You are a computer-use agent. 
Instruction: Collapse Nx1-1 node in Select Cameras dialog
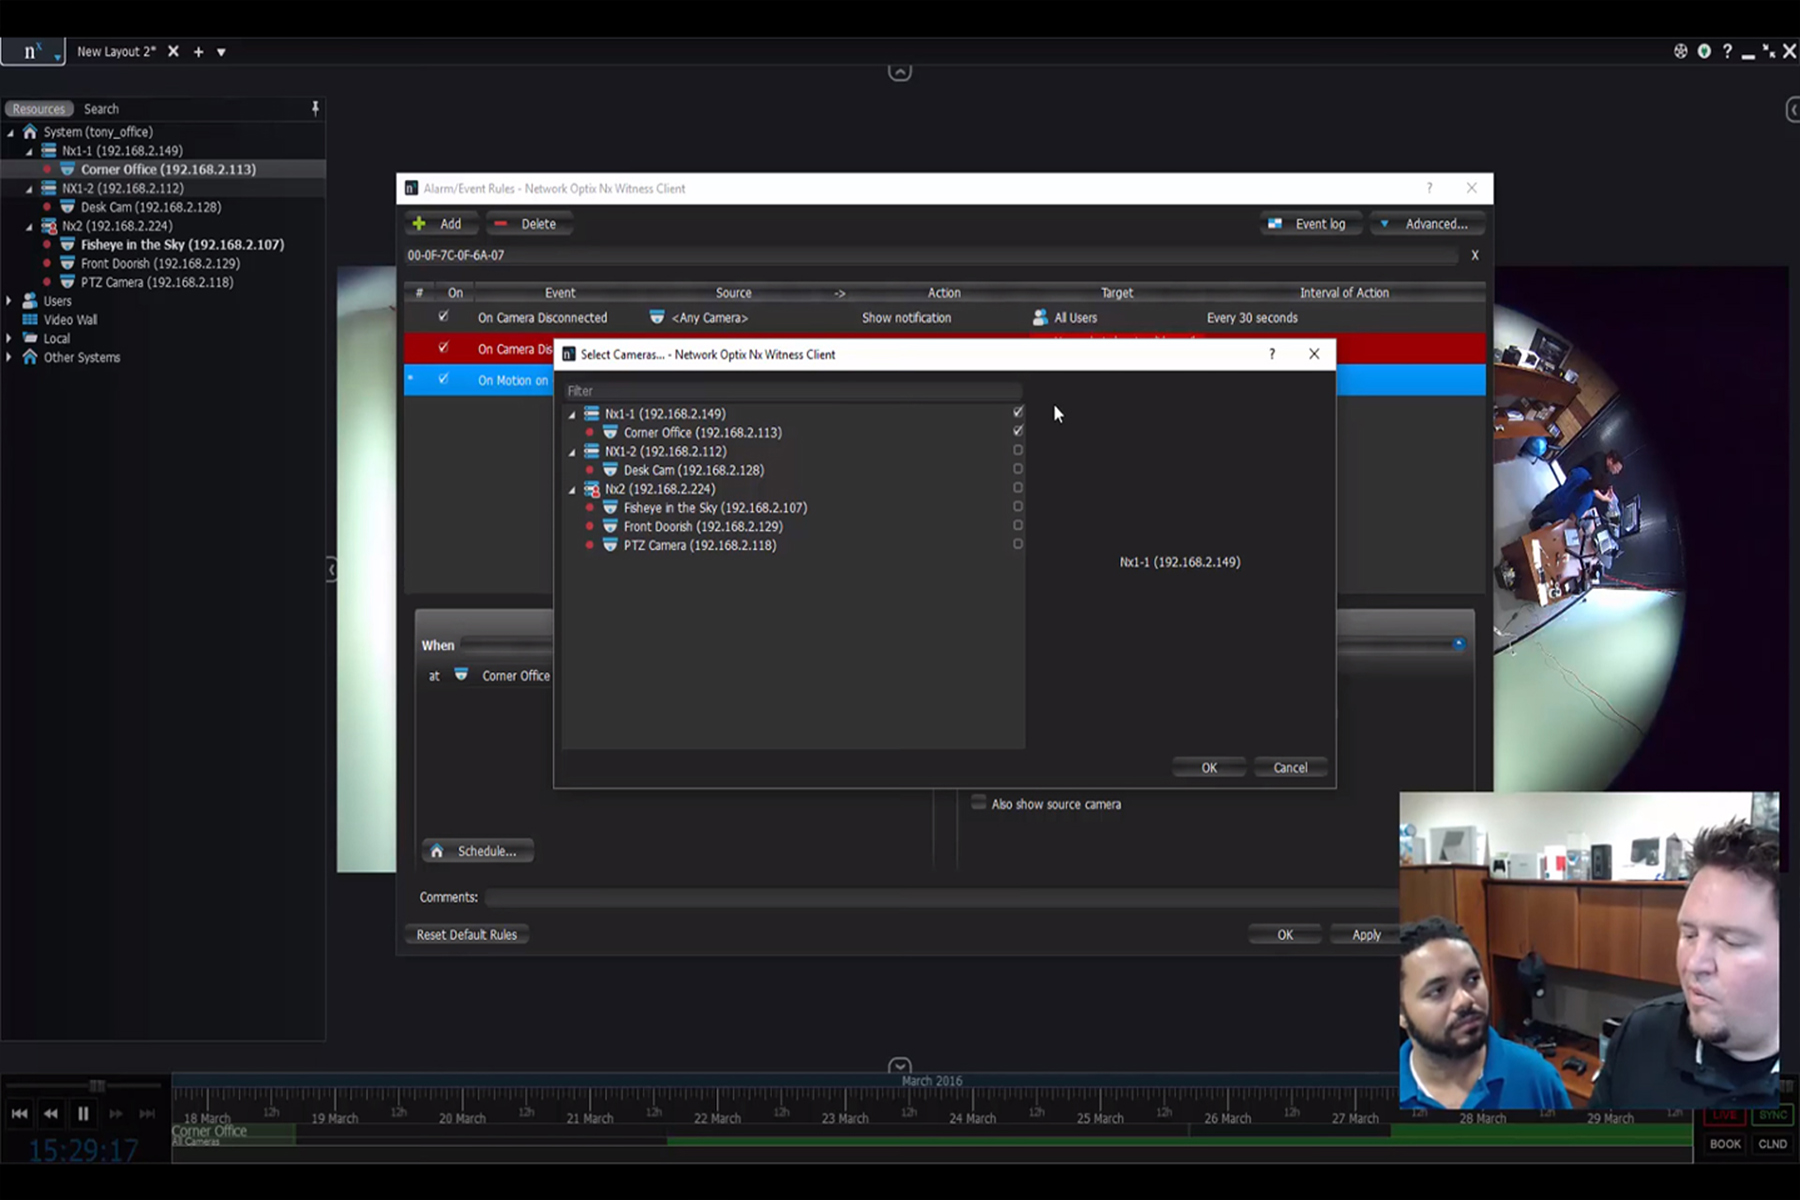573,414
